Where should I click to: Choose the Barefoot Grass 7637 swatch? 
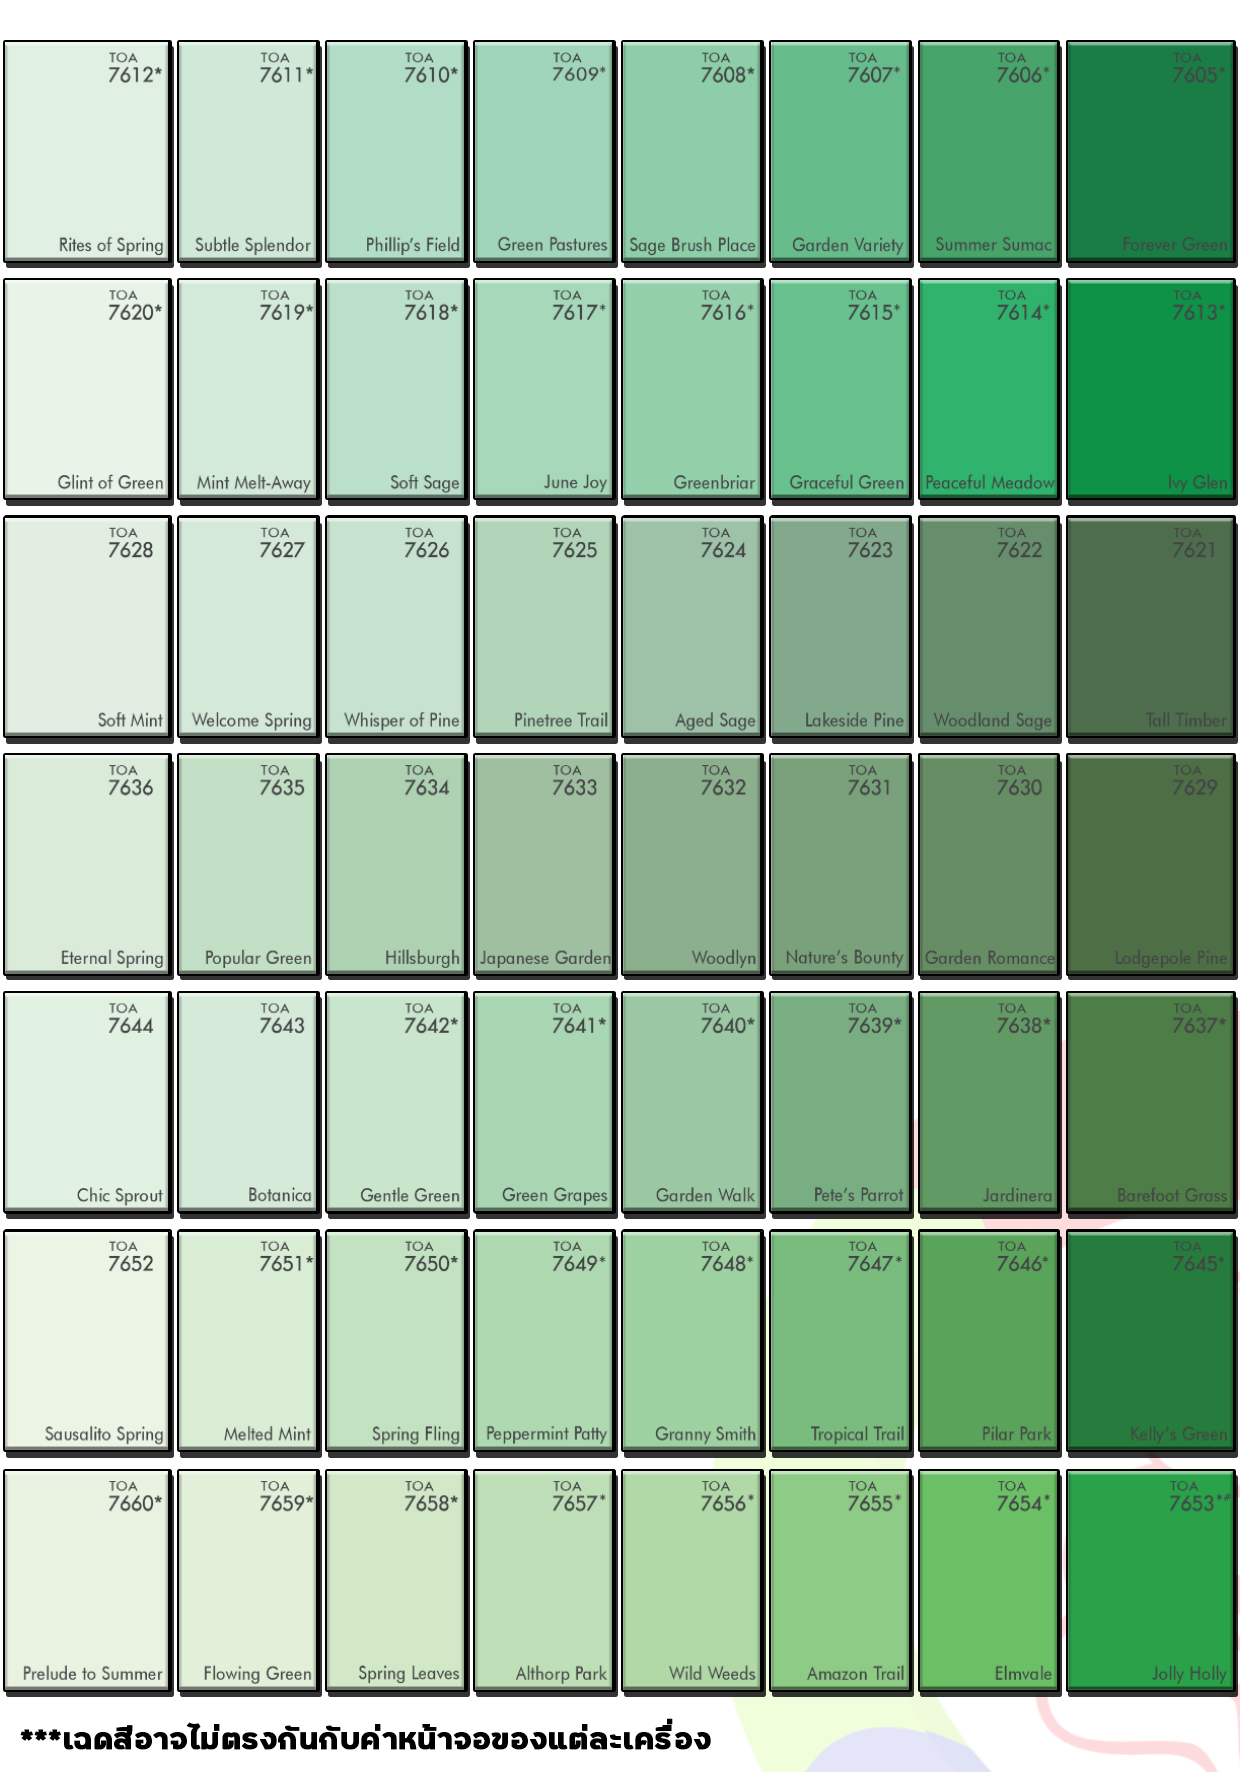[x=1151, y=1103]
